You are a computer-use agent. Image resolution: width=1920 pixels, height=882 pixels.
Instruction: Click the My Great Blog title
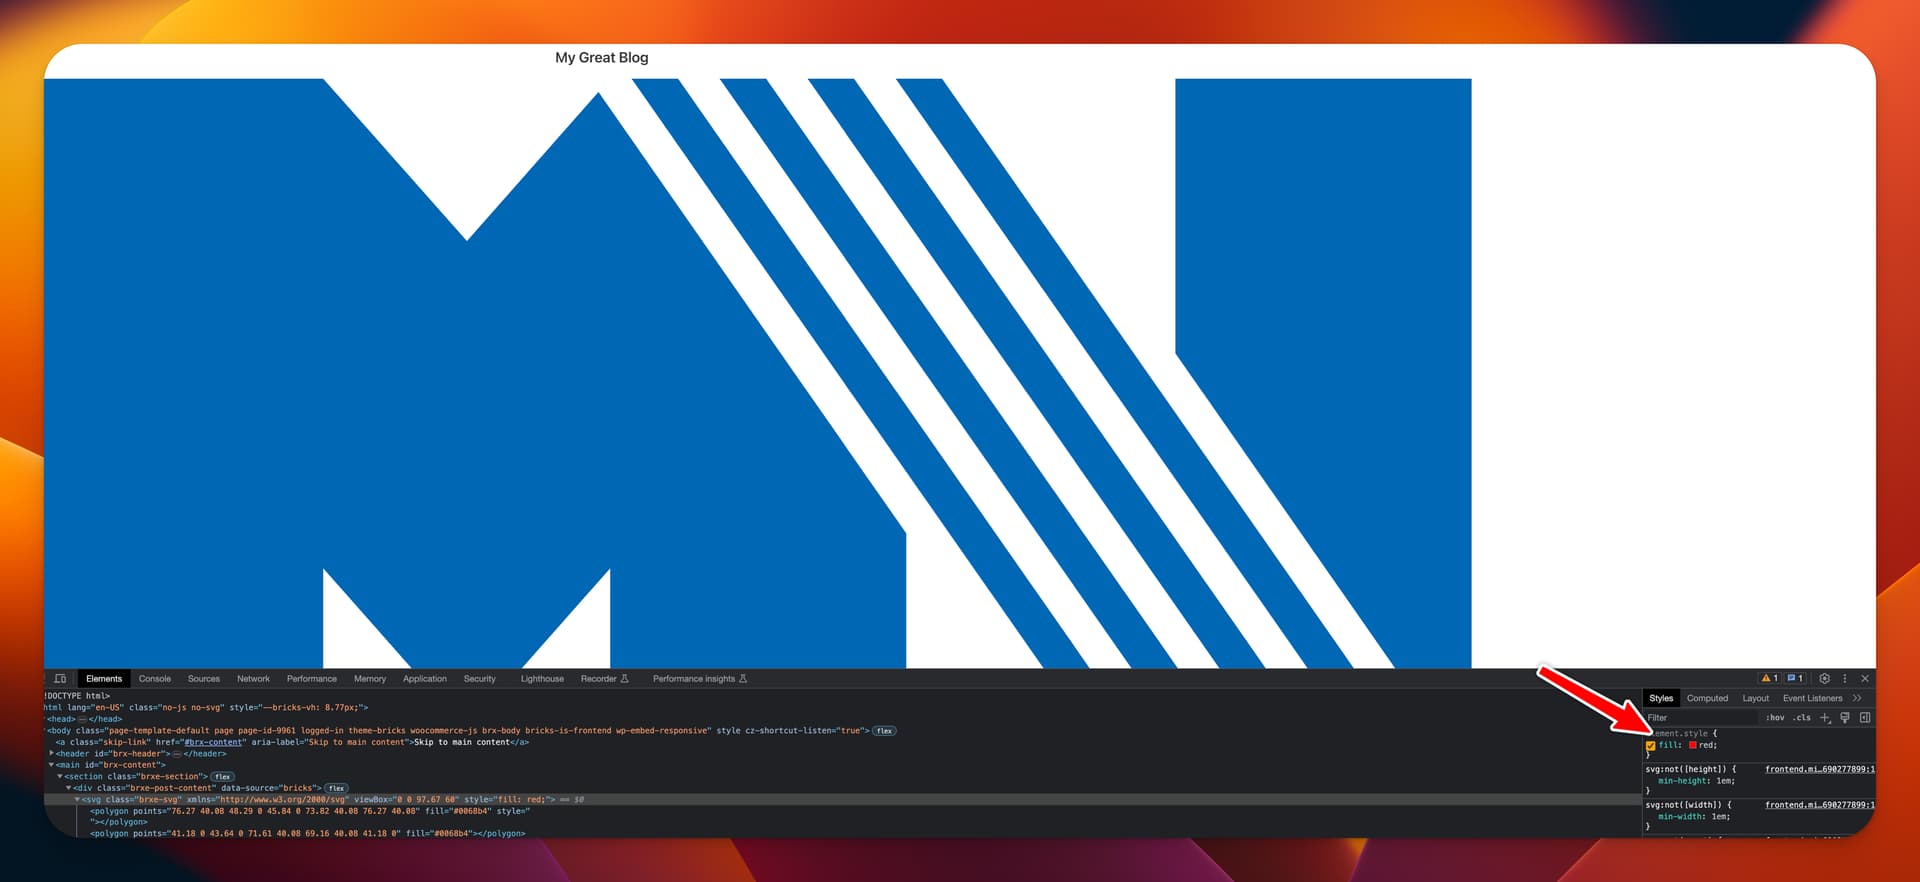(601, 58)
